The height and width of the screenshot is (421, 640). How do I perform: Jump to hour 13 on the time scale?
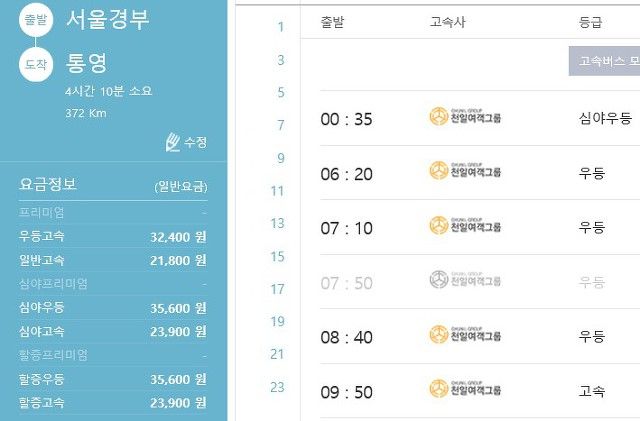277,223
